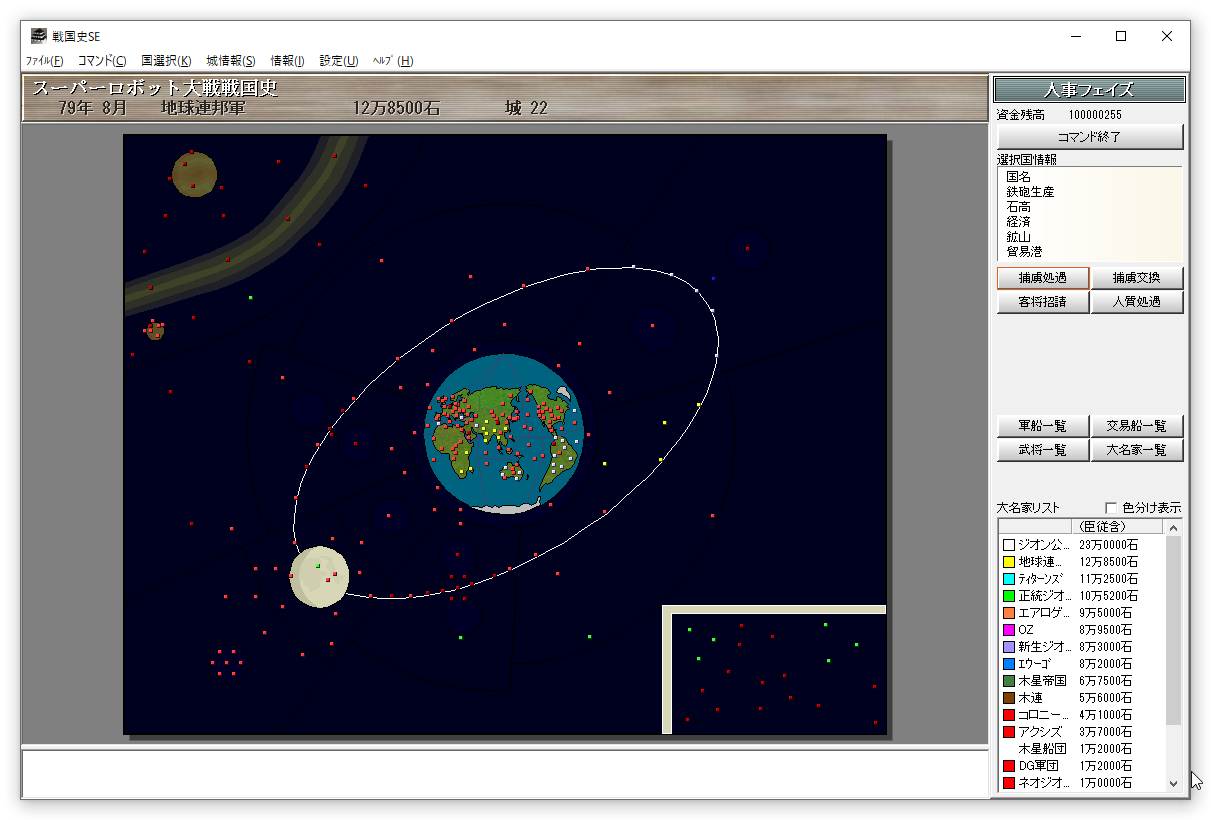
Task: Click the Earth globe on the map
Action: (x=506, y=432)
